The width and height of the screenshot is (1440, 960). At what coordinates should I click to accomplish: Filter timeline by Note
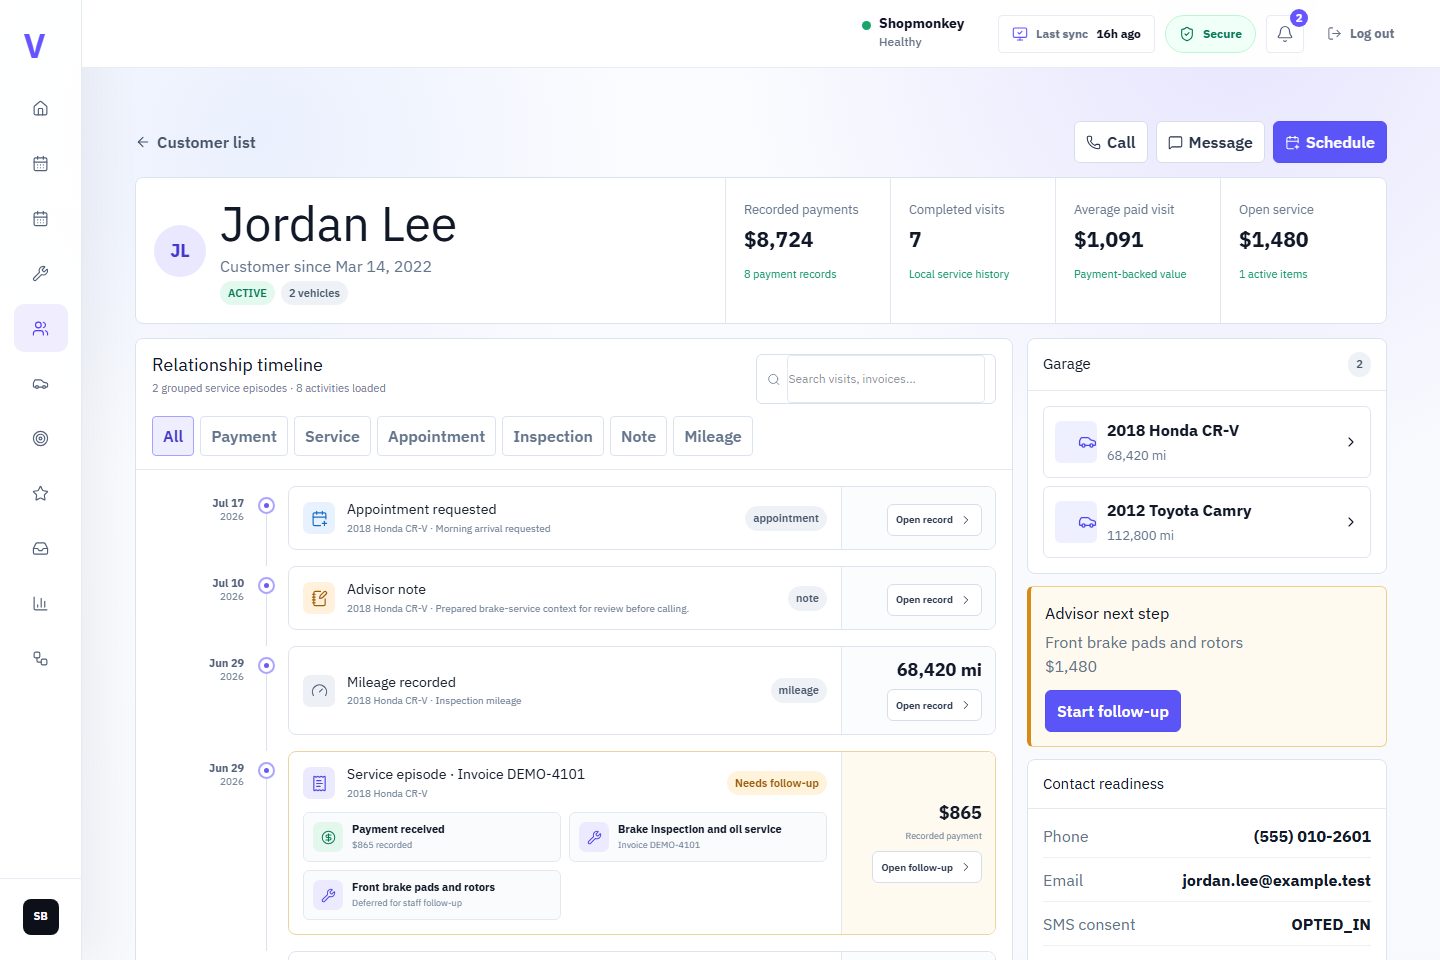coord(638,436)
